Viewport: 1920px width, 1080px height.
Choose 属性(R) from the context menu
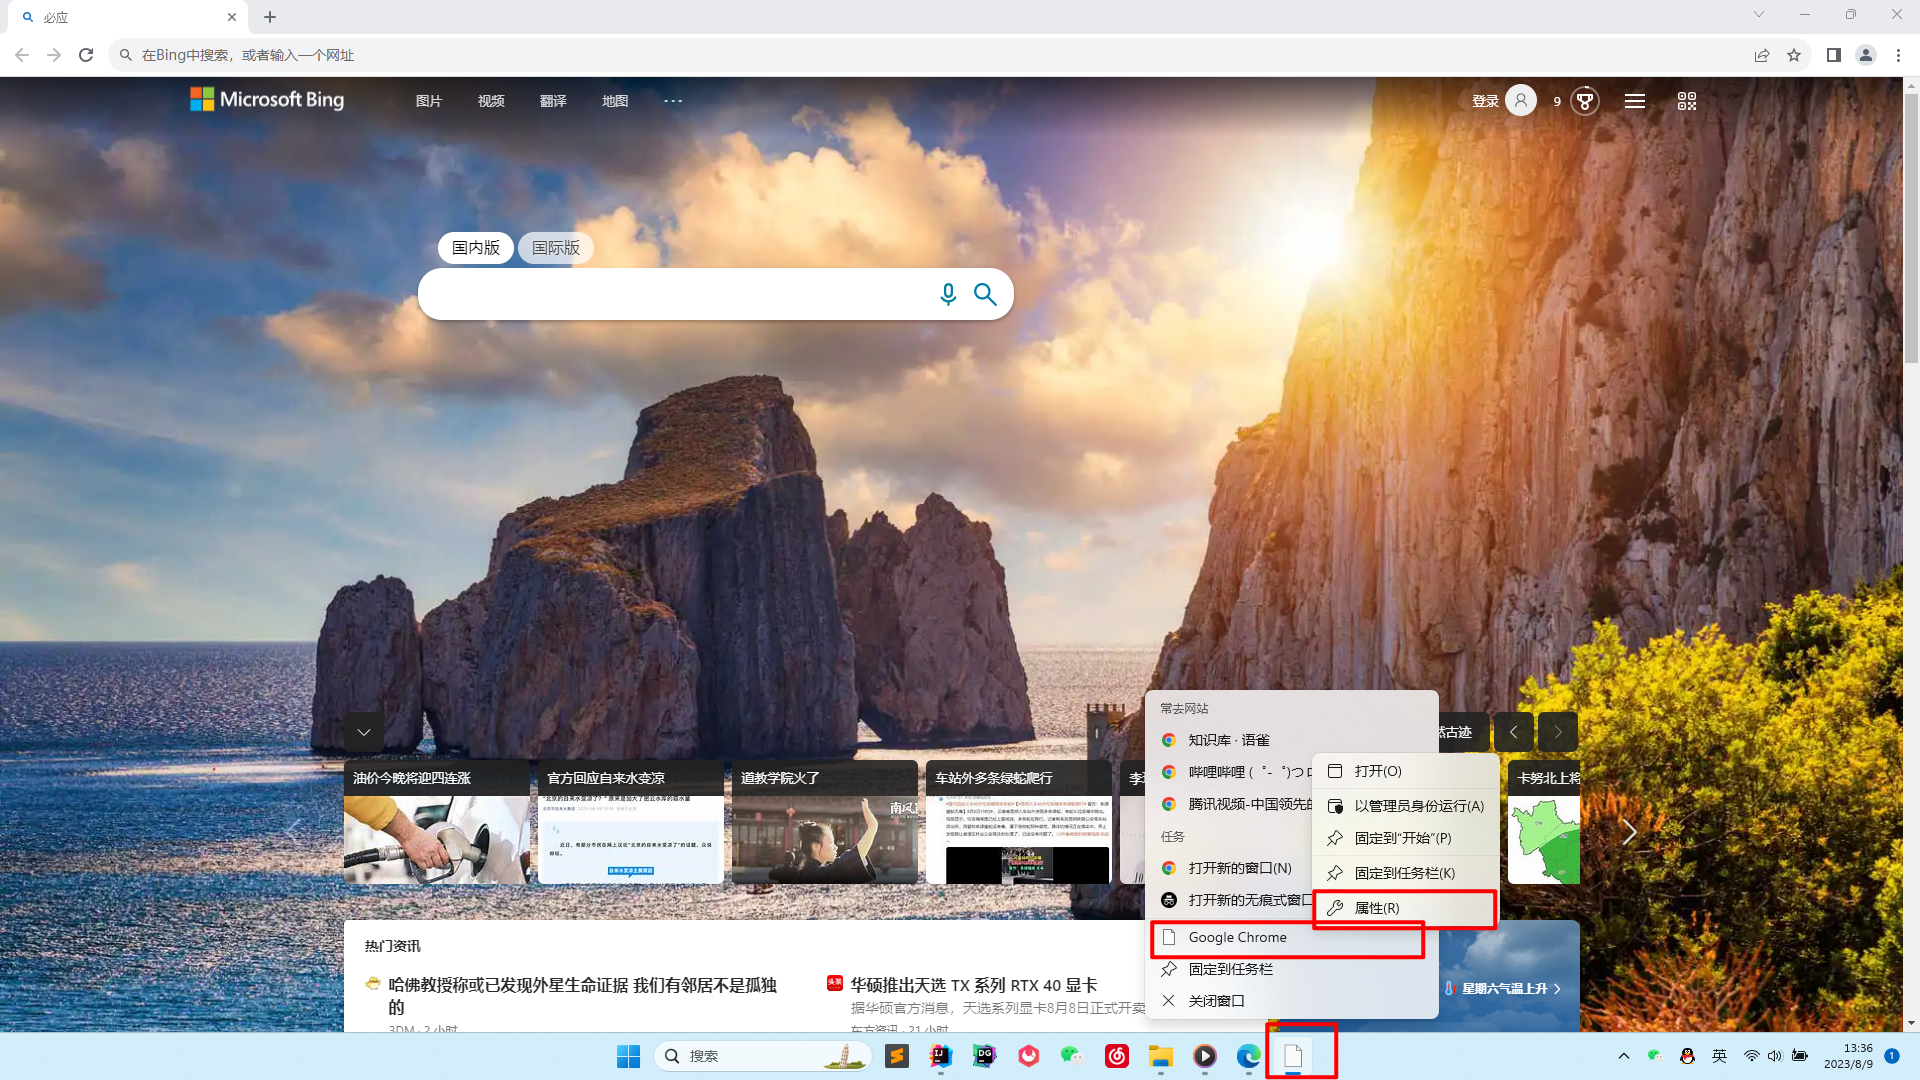(1405, 908)
